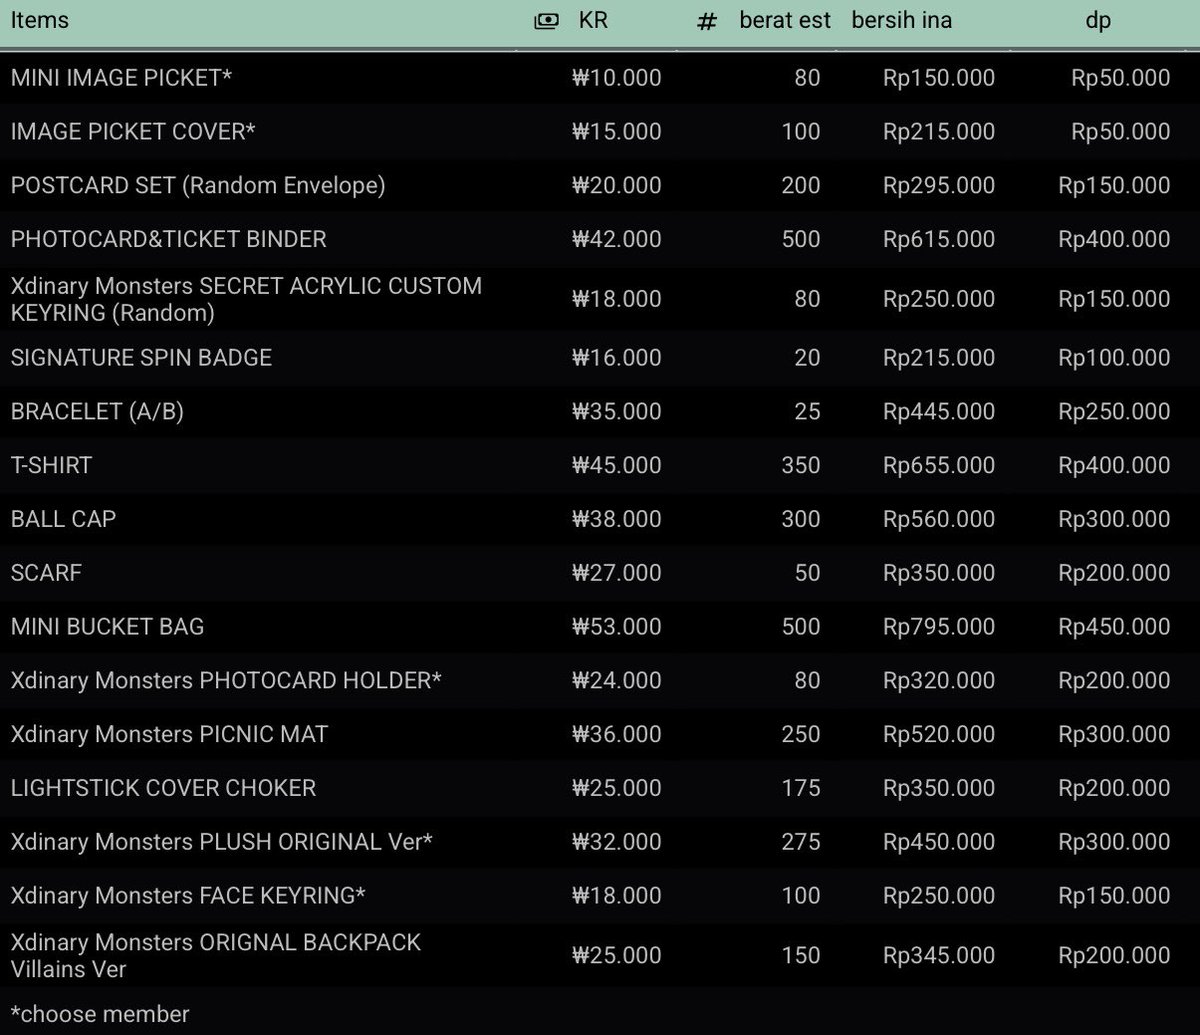Click ₩53.000 price of MINI BUCKET BAG
The height and width of the screenshot is (1035, 1200).
[616, 628]
